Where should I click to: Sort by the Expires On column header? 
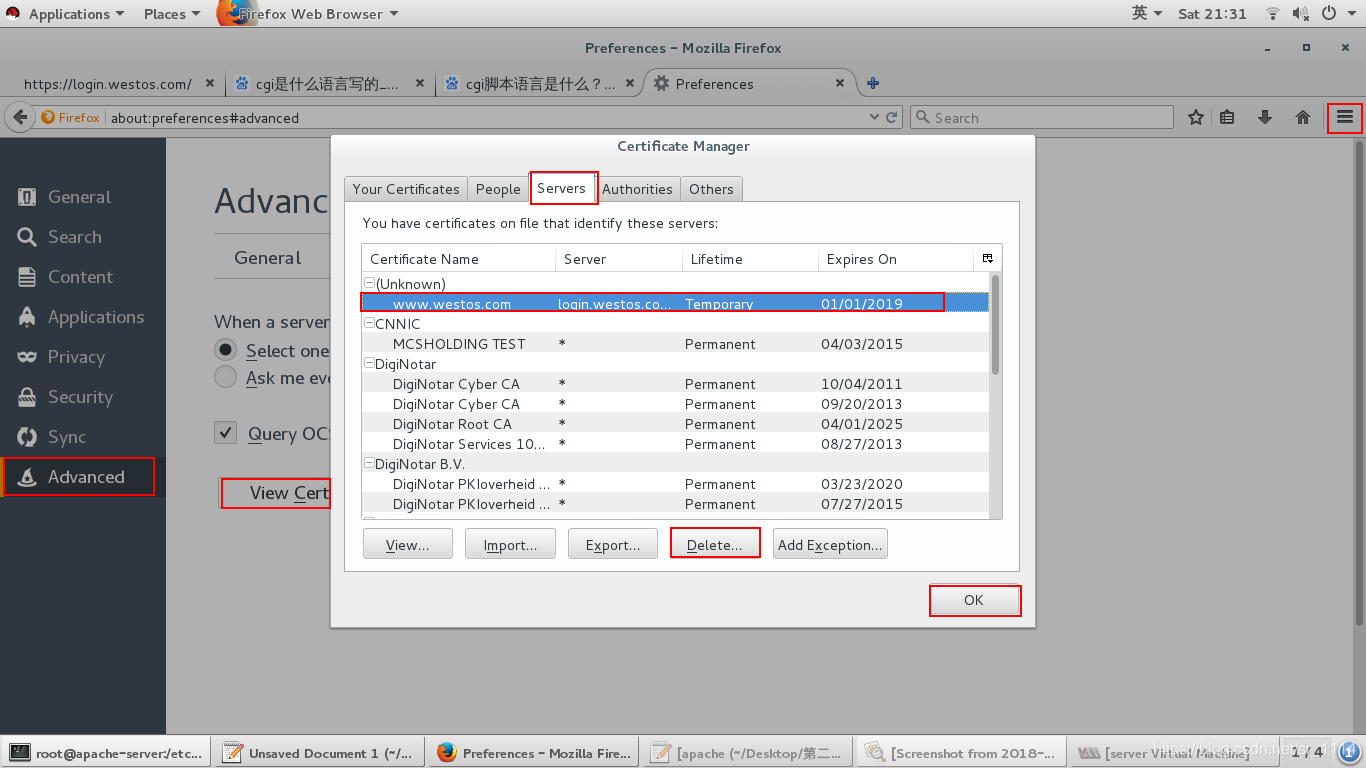tap(897, 259)
